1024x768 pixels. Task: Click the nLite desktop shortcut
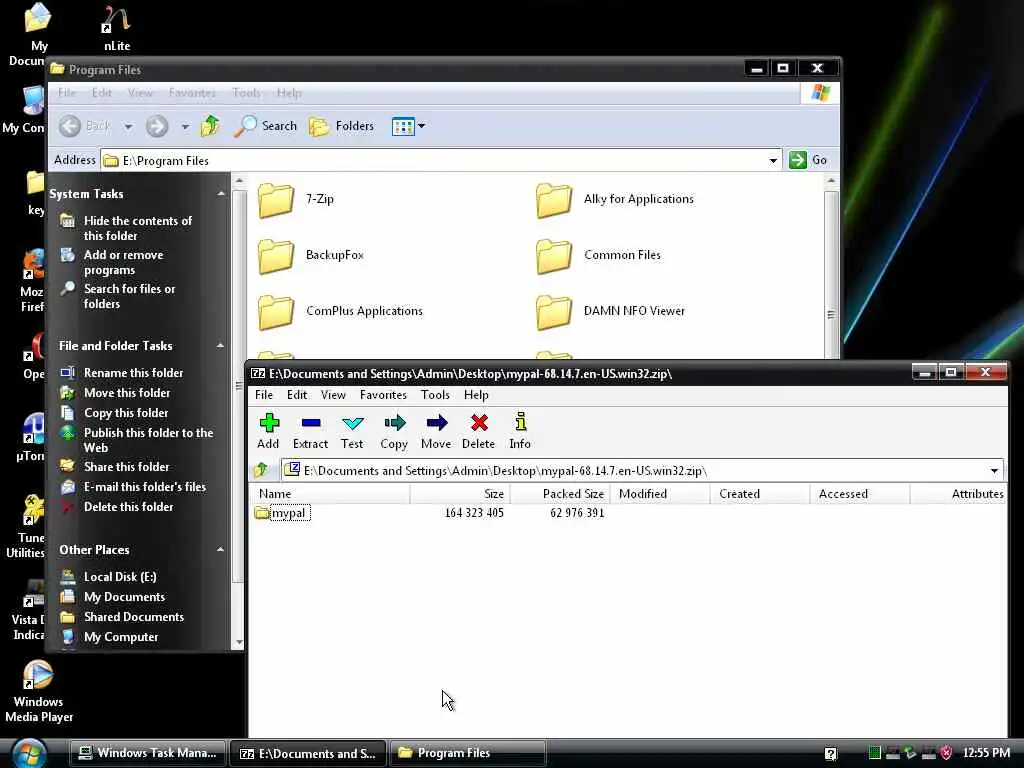pos(117,28)
